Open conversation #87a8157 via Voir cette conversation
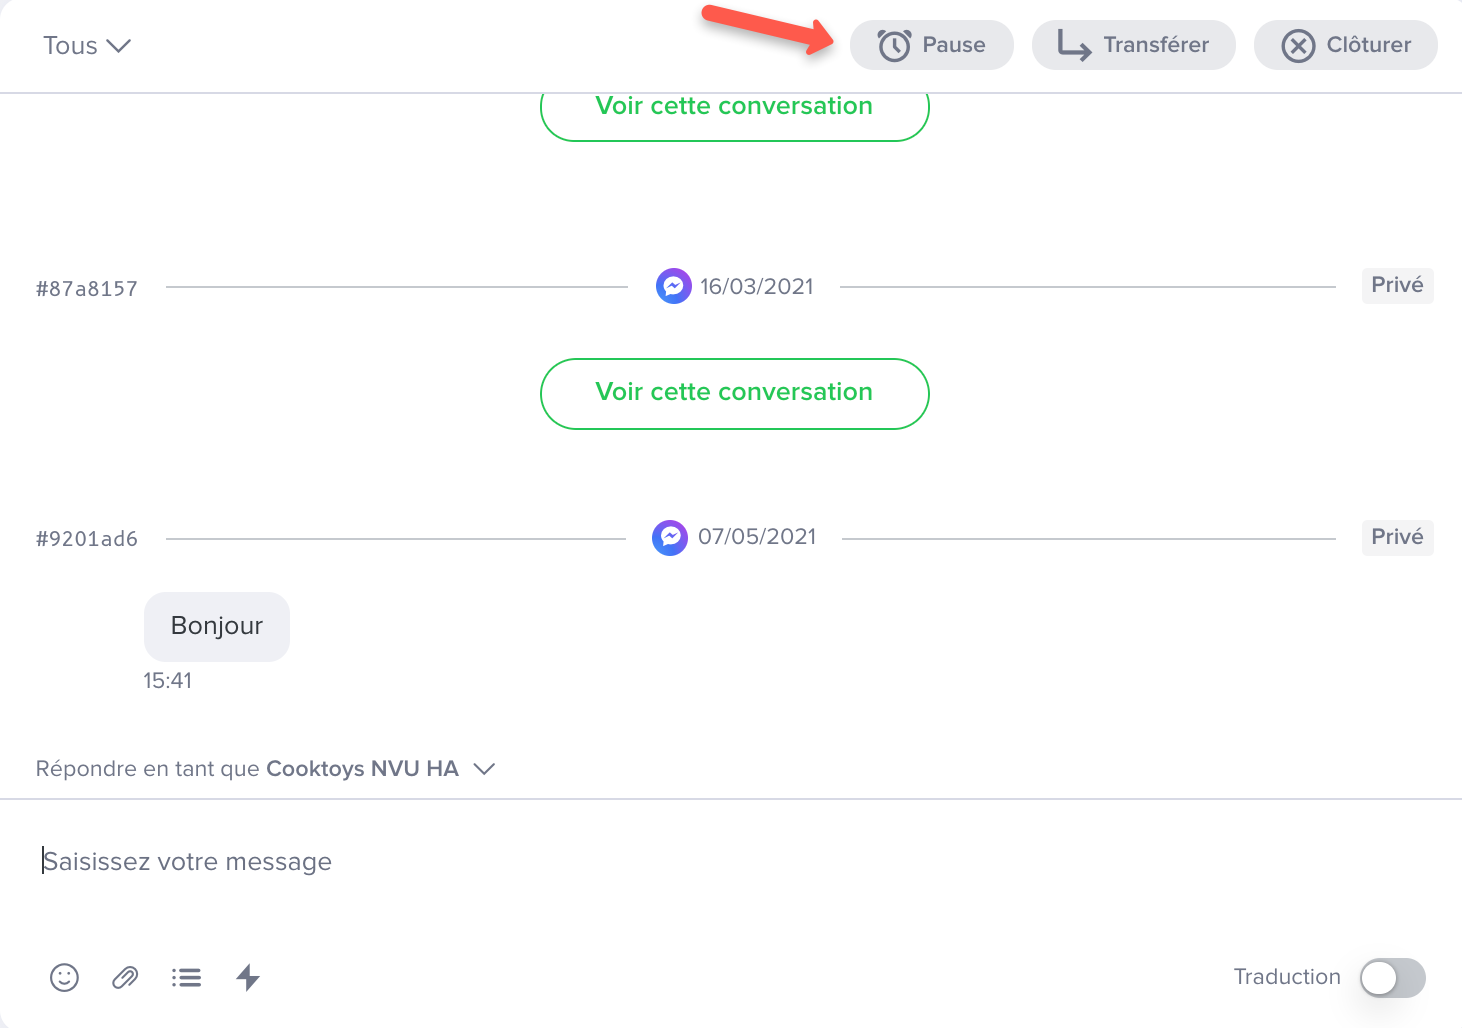The width and height of the screenshot is (1462, 1028). pyautogui.click(x=735, y=393)
